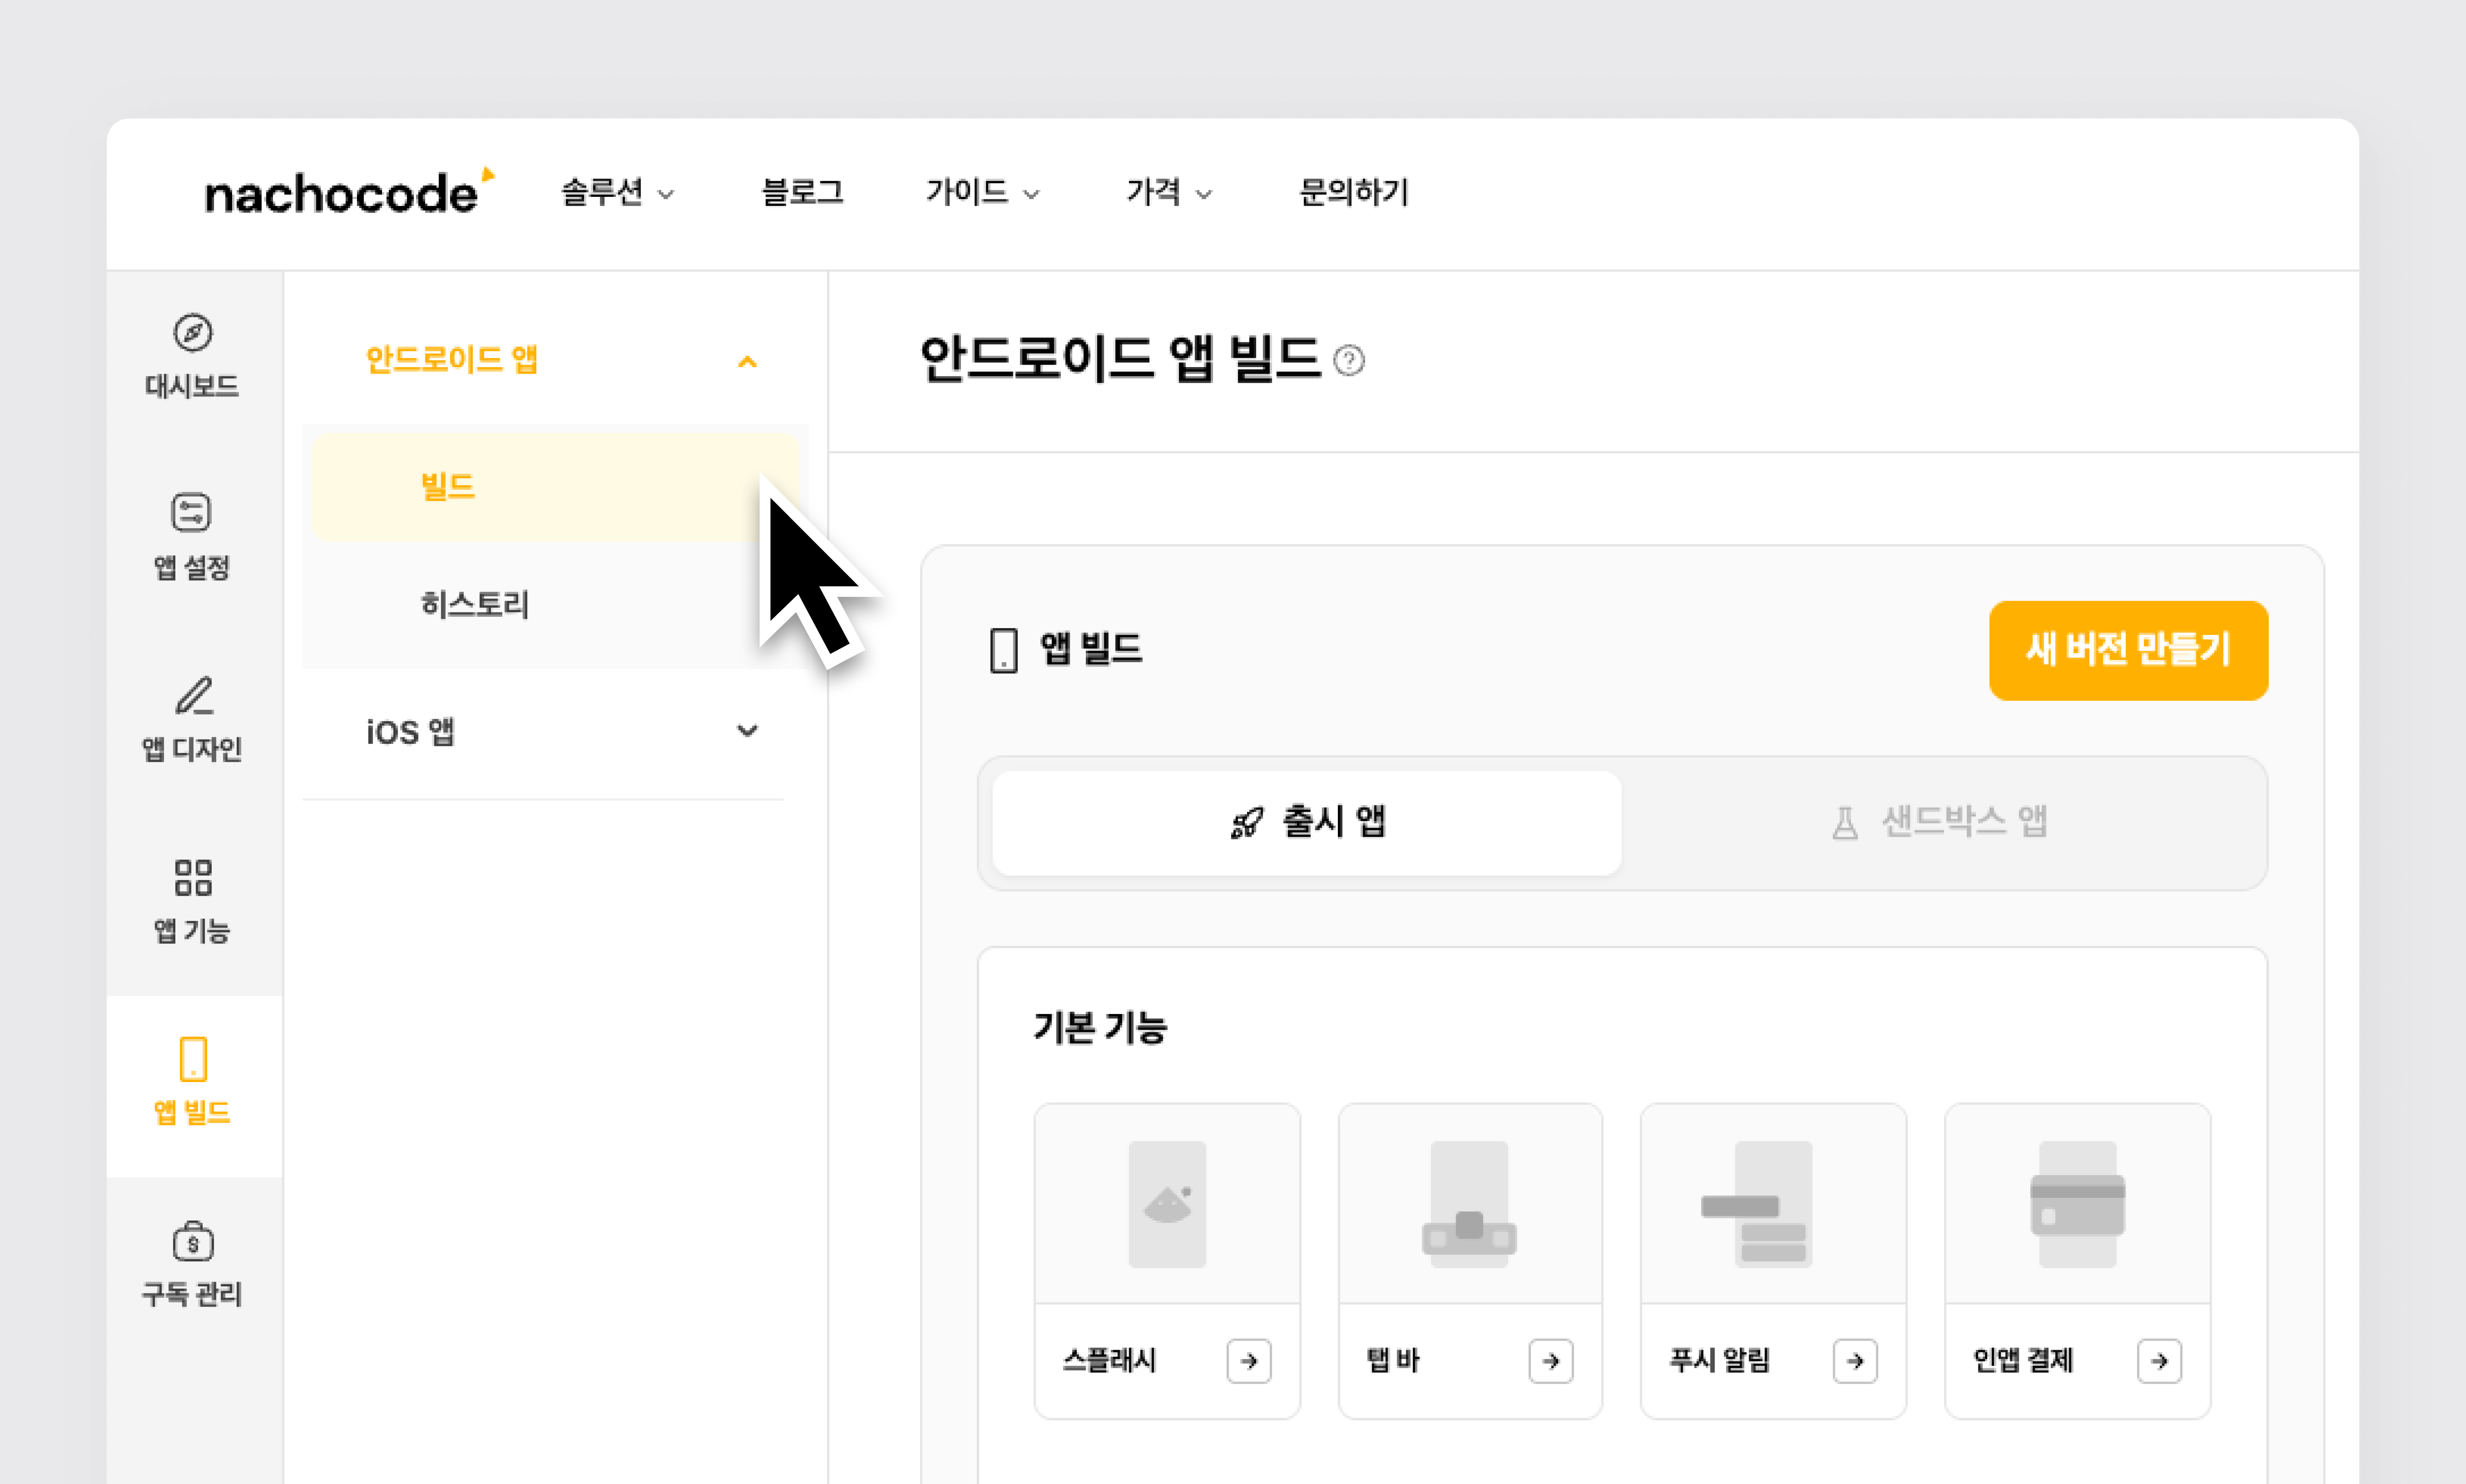Click the arrow icon on 탭 바 card
Screen dimensions: 2466x1484
(1551, 1361)
